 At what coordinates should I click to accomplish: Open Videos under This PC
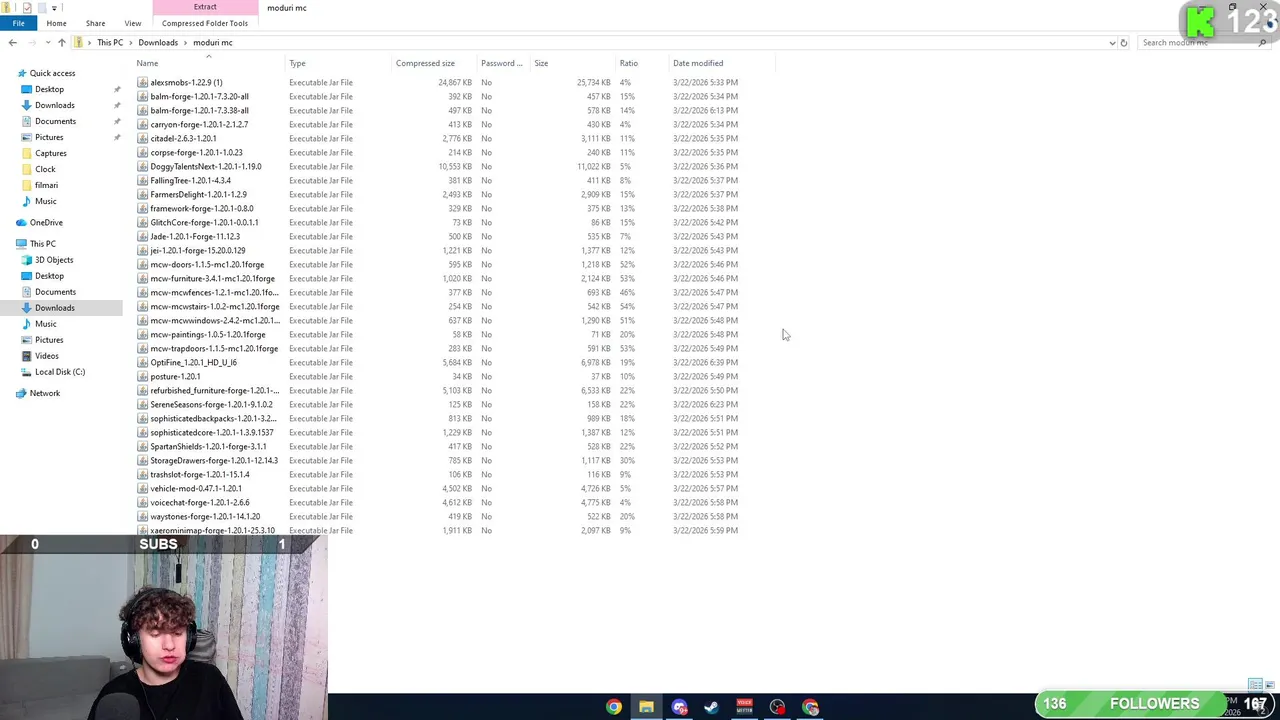pyautogui.click(x=46, y=356)
